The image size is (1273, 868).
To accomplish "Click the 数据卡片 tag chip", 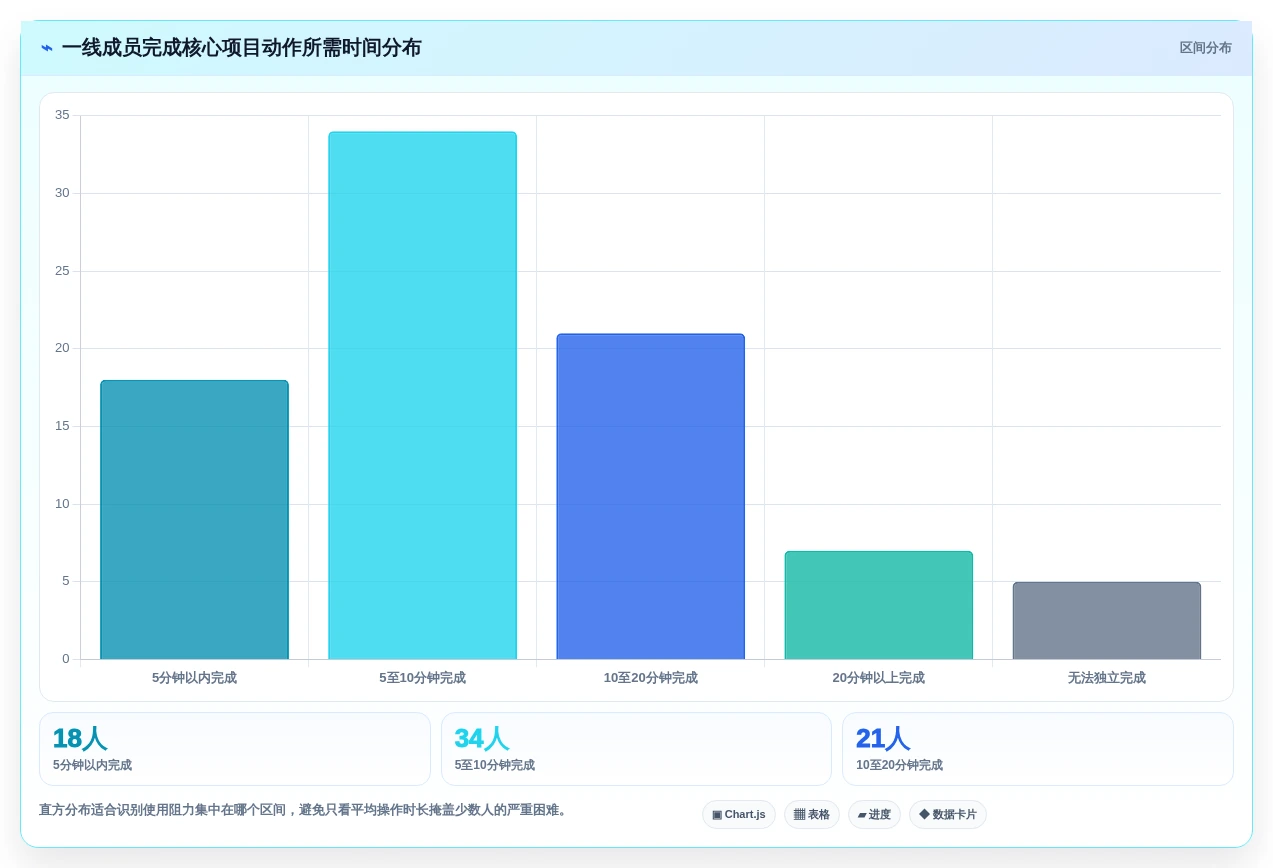I will pyautogui.click(x=948, y=815).
